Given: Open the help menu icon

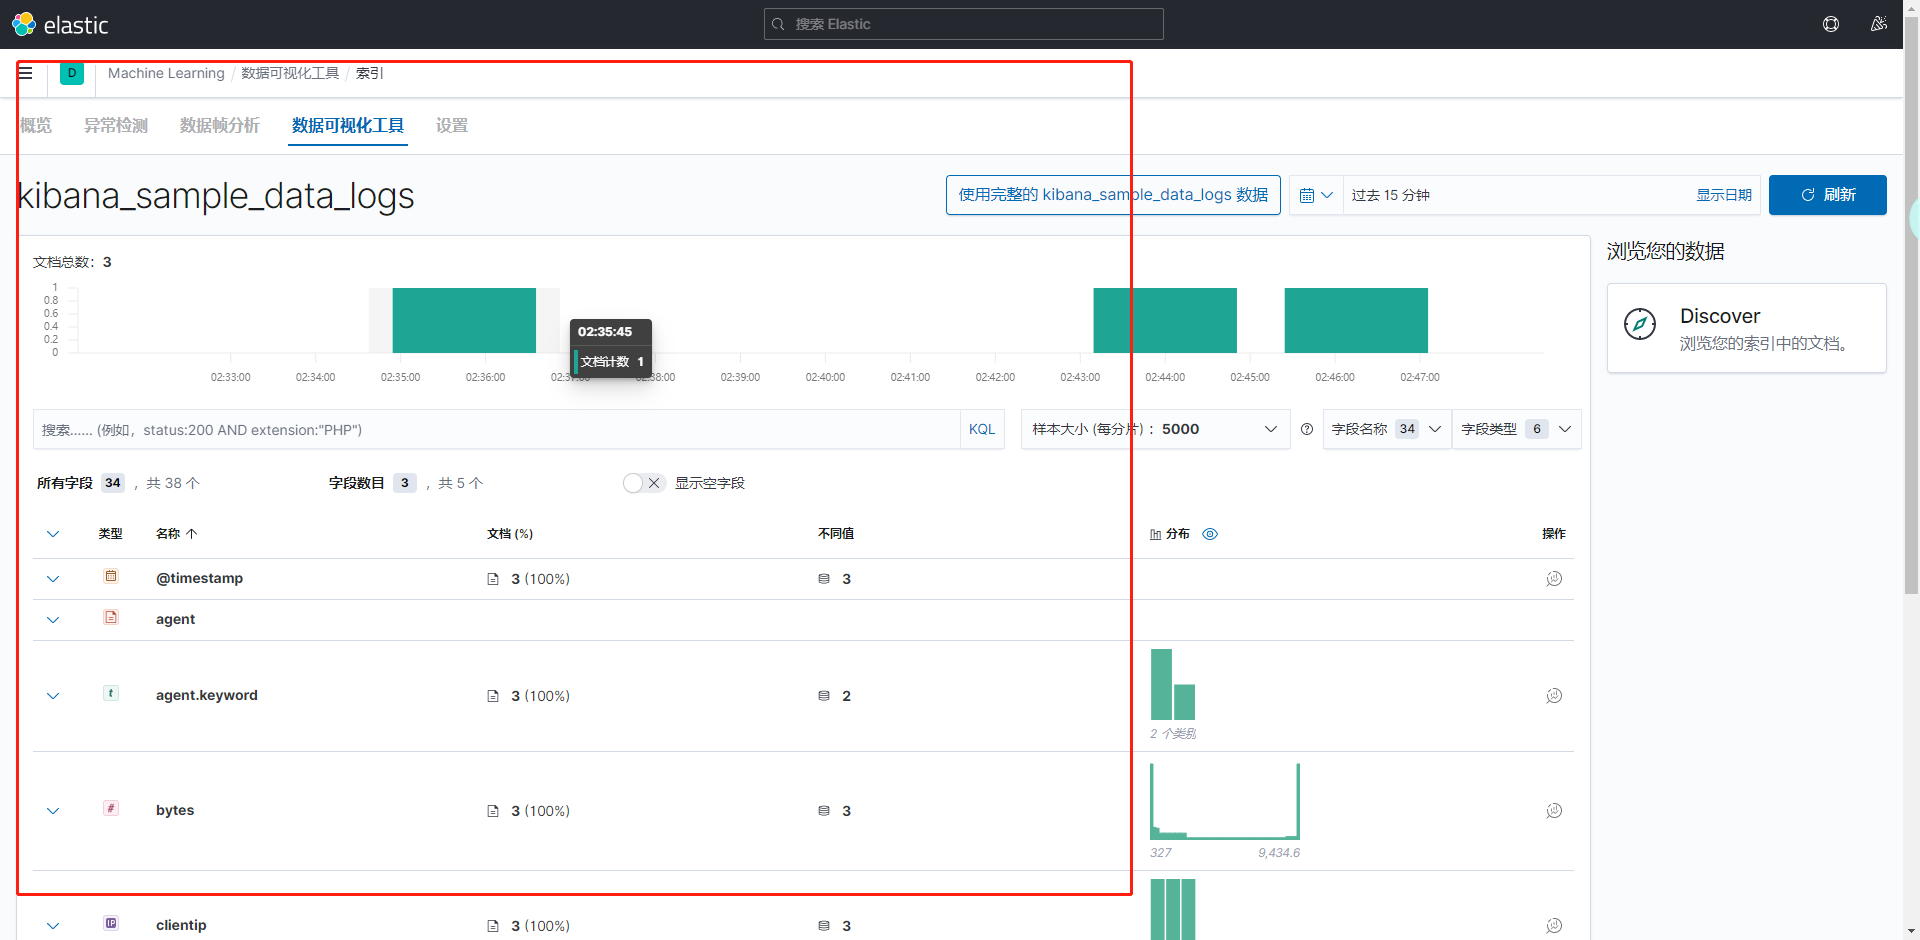Looking at the screenshot, I should pos(1831,24).
